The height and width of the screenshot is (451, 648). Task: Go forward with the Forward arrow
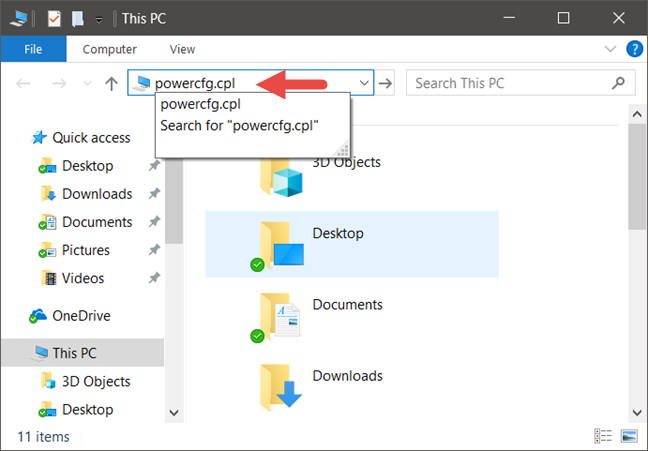[x=59, y=84]
